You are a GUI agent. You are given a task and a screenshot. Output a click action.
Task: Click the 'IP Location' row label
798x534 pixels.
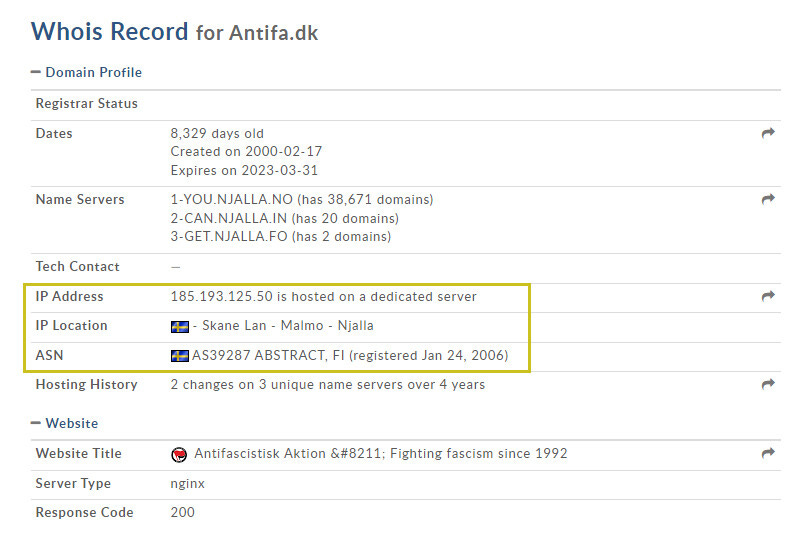pyautogui.click(x=71, y=325)
